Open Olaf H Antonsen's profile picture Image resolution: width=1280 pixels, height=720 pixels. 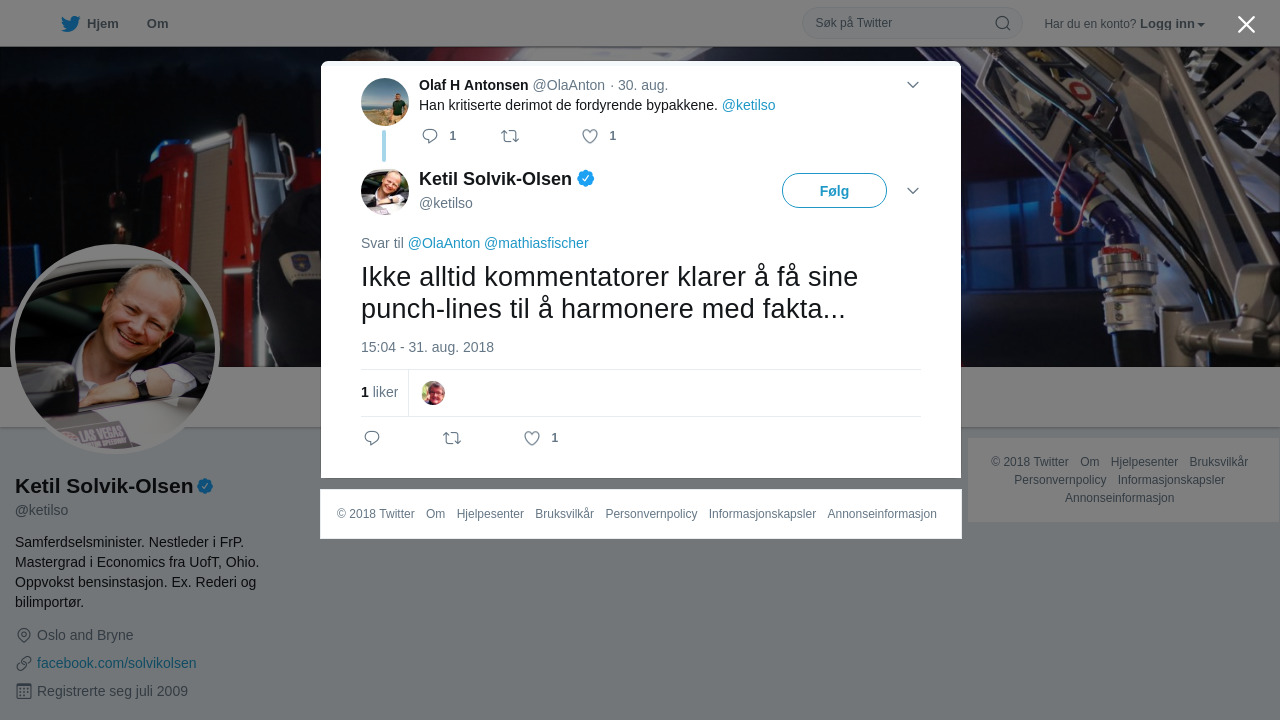[x=385, y=102]
